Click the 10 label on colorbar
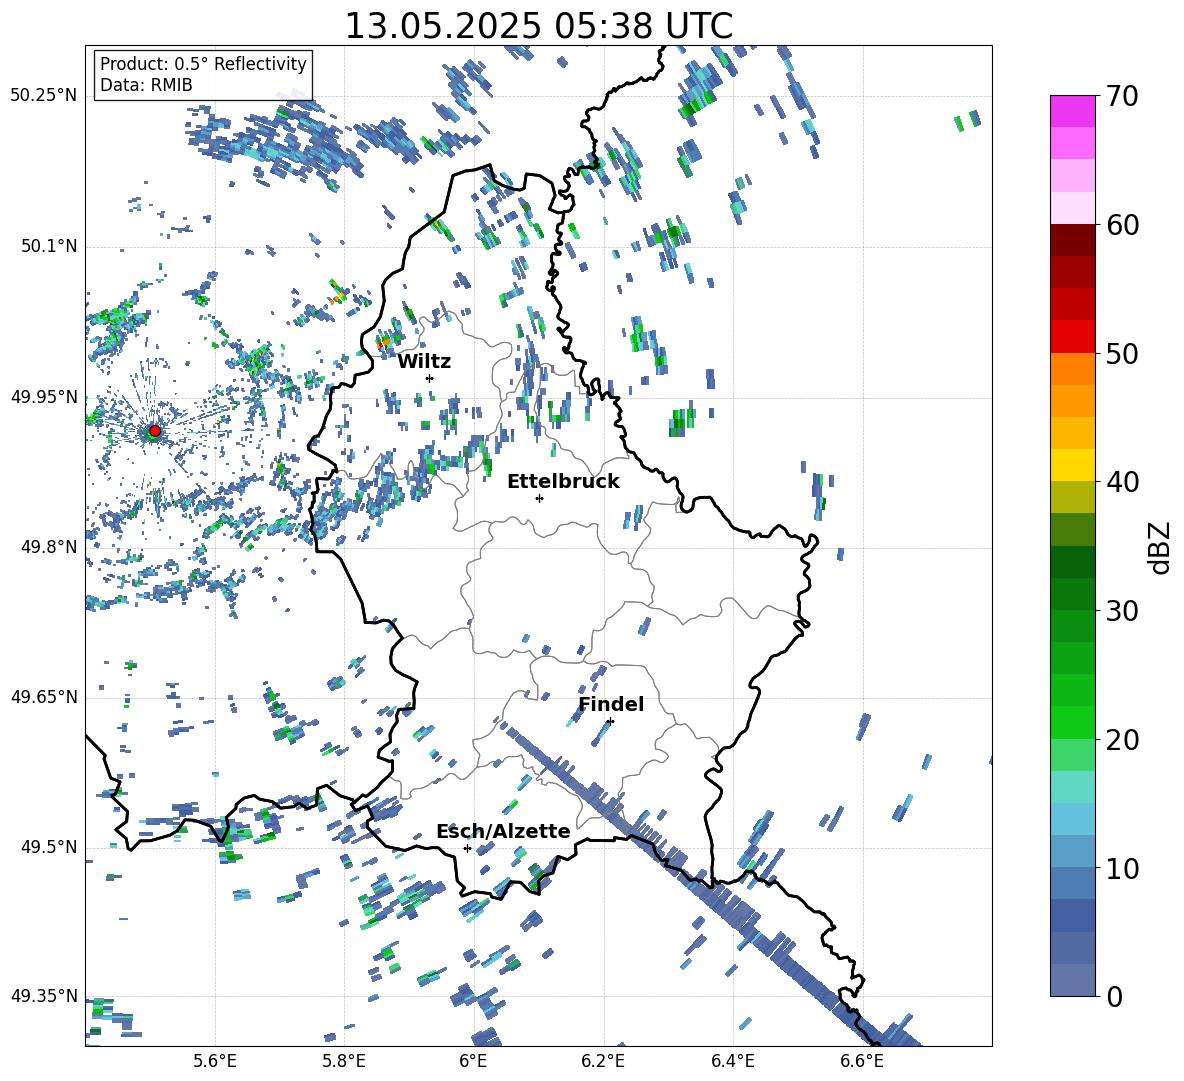Viewport: 1184px width, 1081px height. (x=1122, y=868)
